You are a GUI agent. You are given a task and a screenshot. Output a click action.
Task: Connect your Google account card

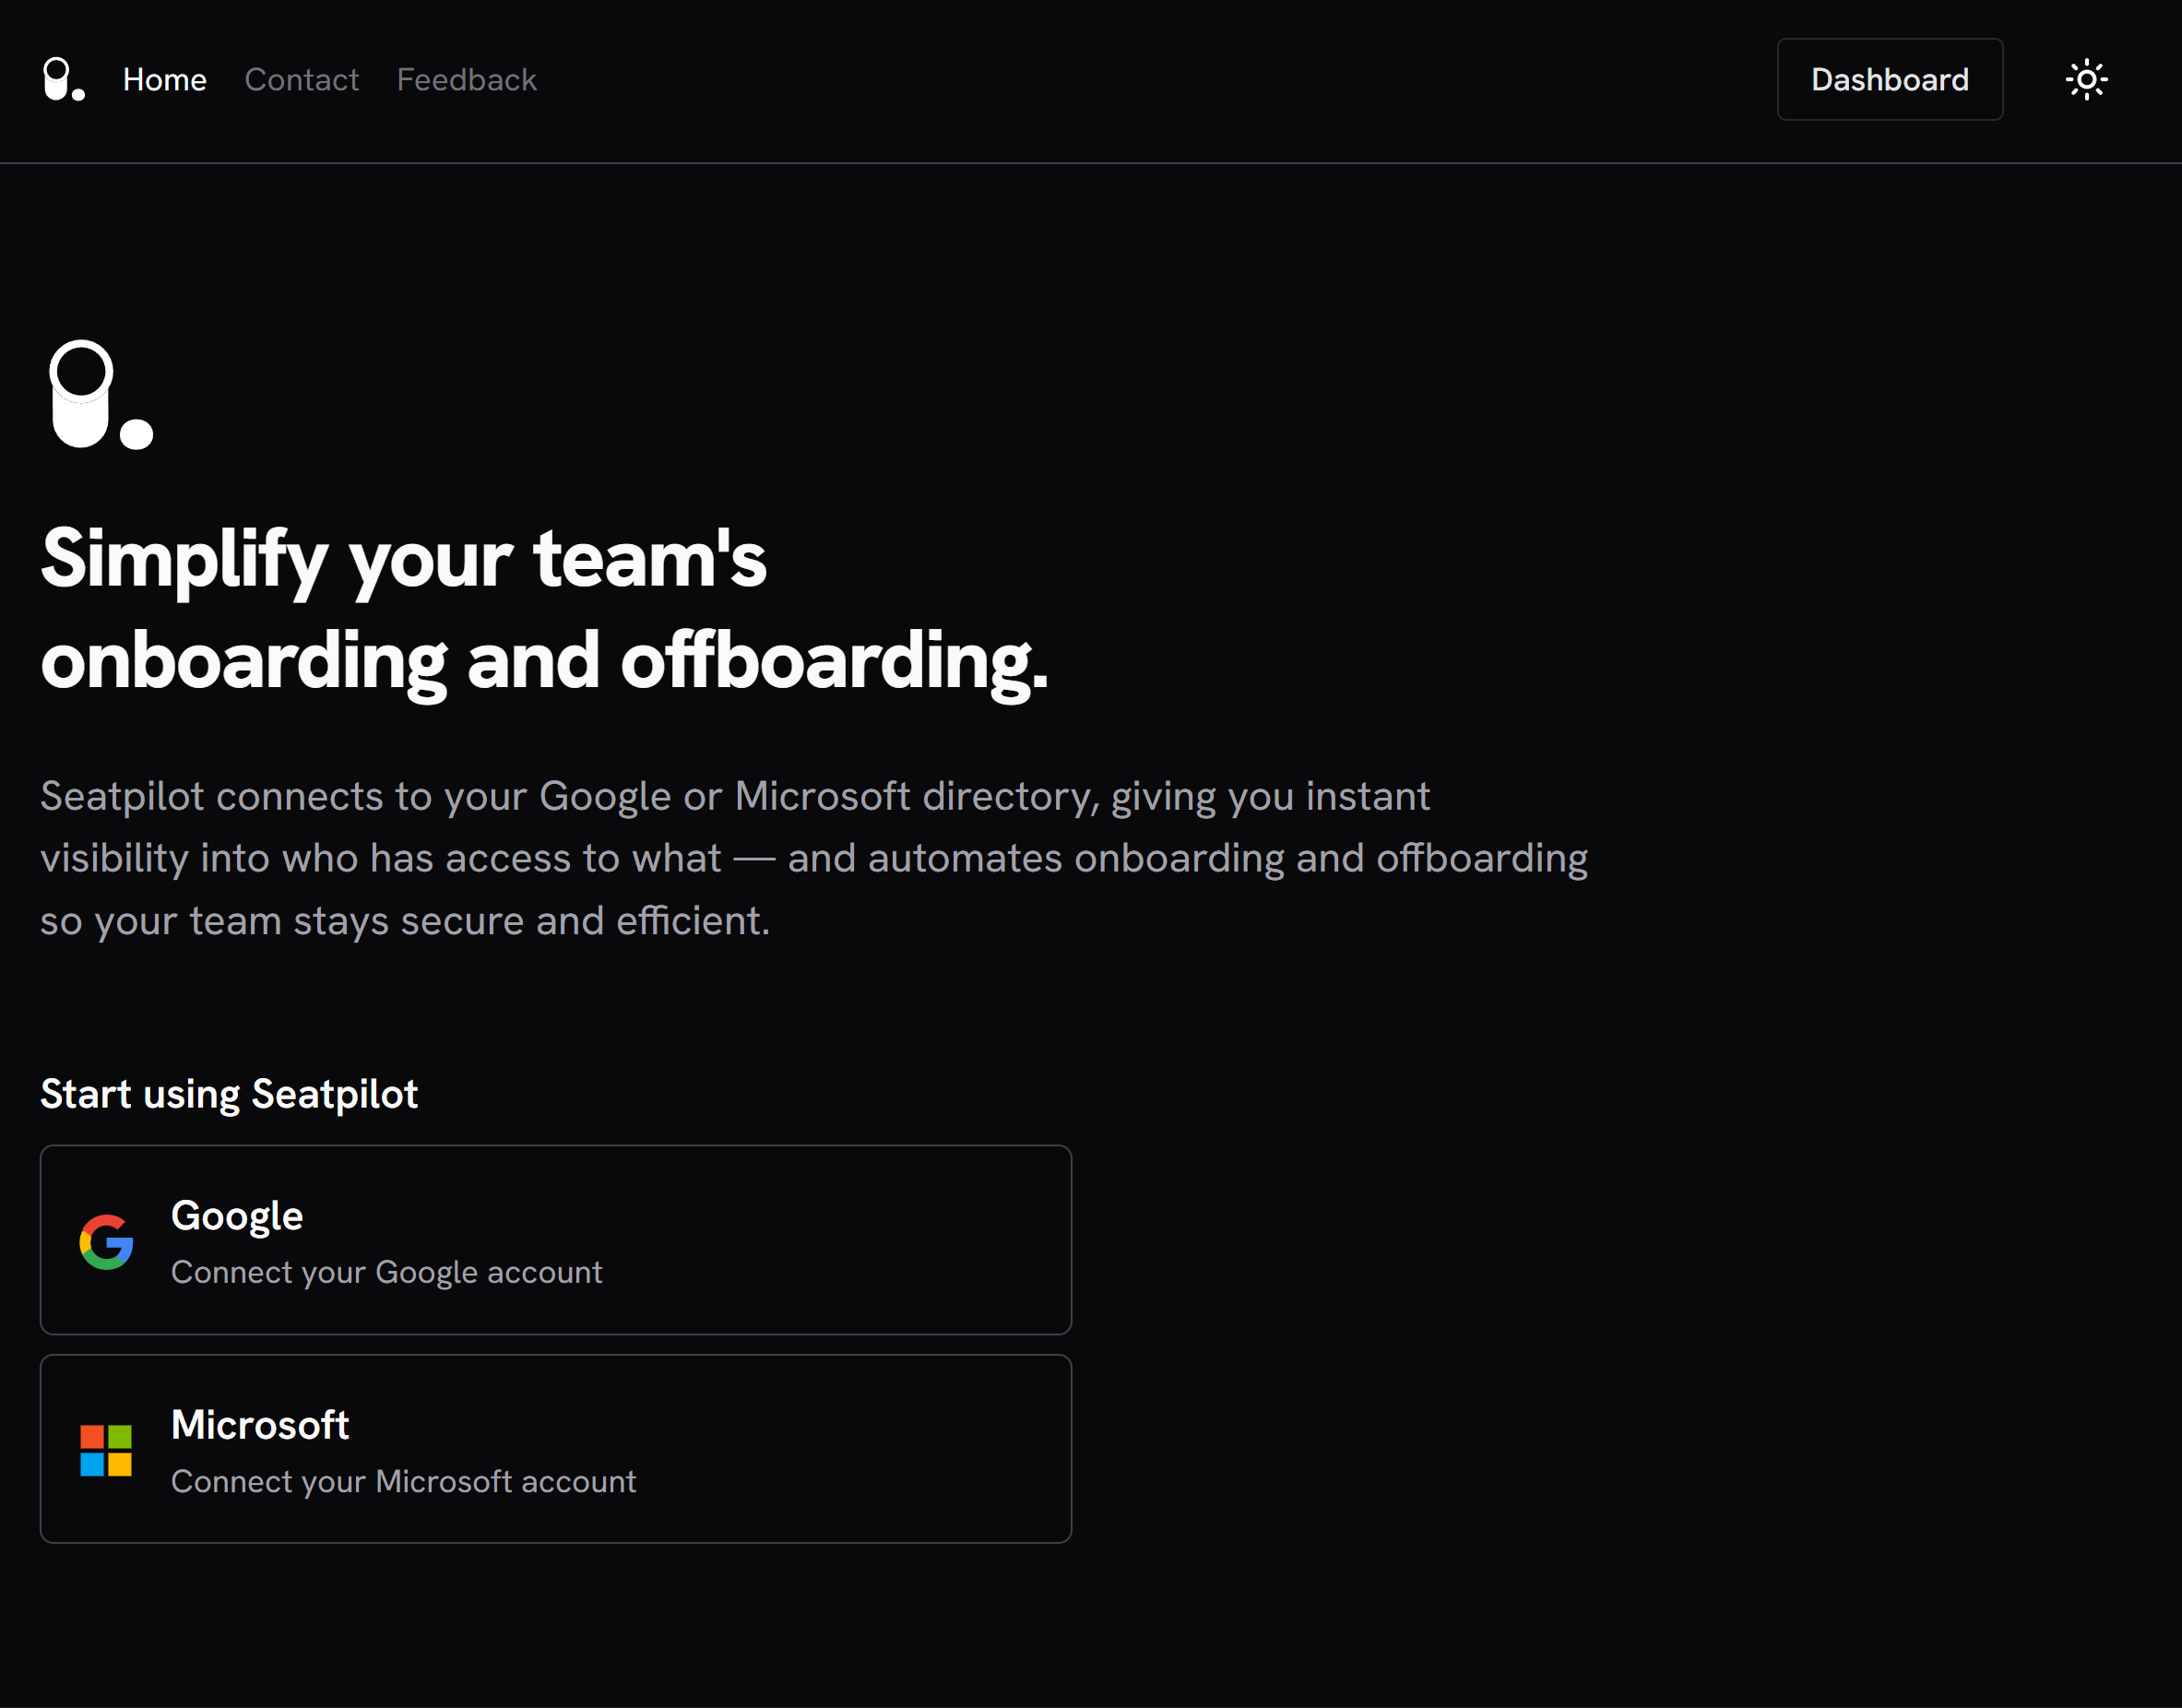pos(555,1240)
